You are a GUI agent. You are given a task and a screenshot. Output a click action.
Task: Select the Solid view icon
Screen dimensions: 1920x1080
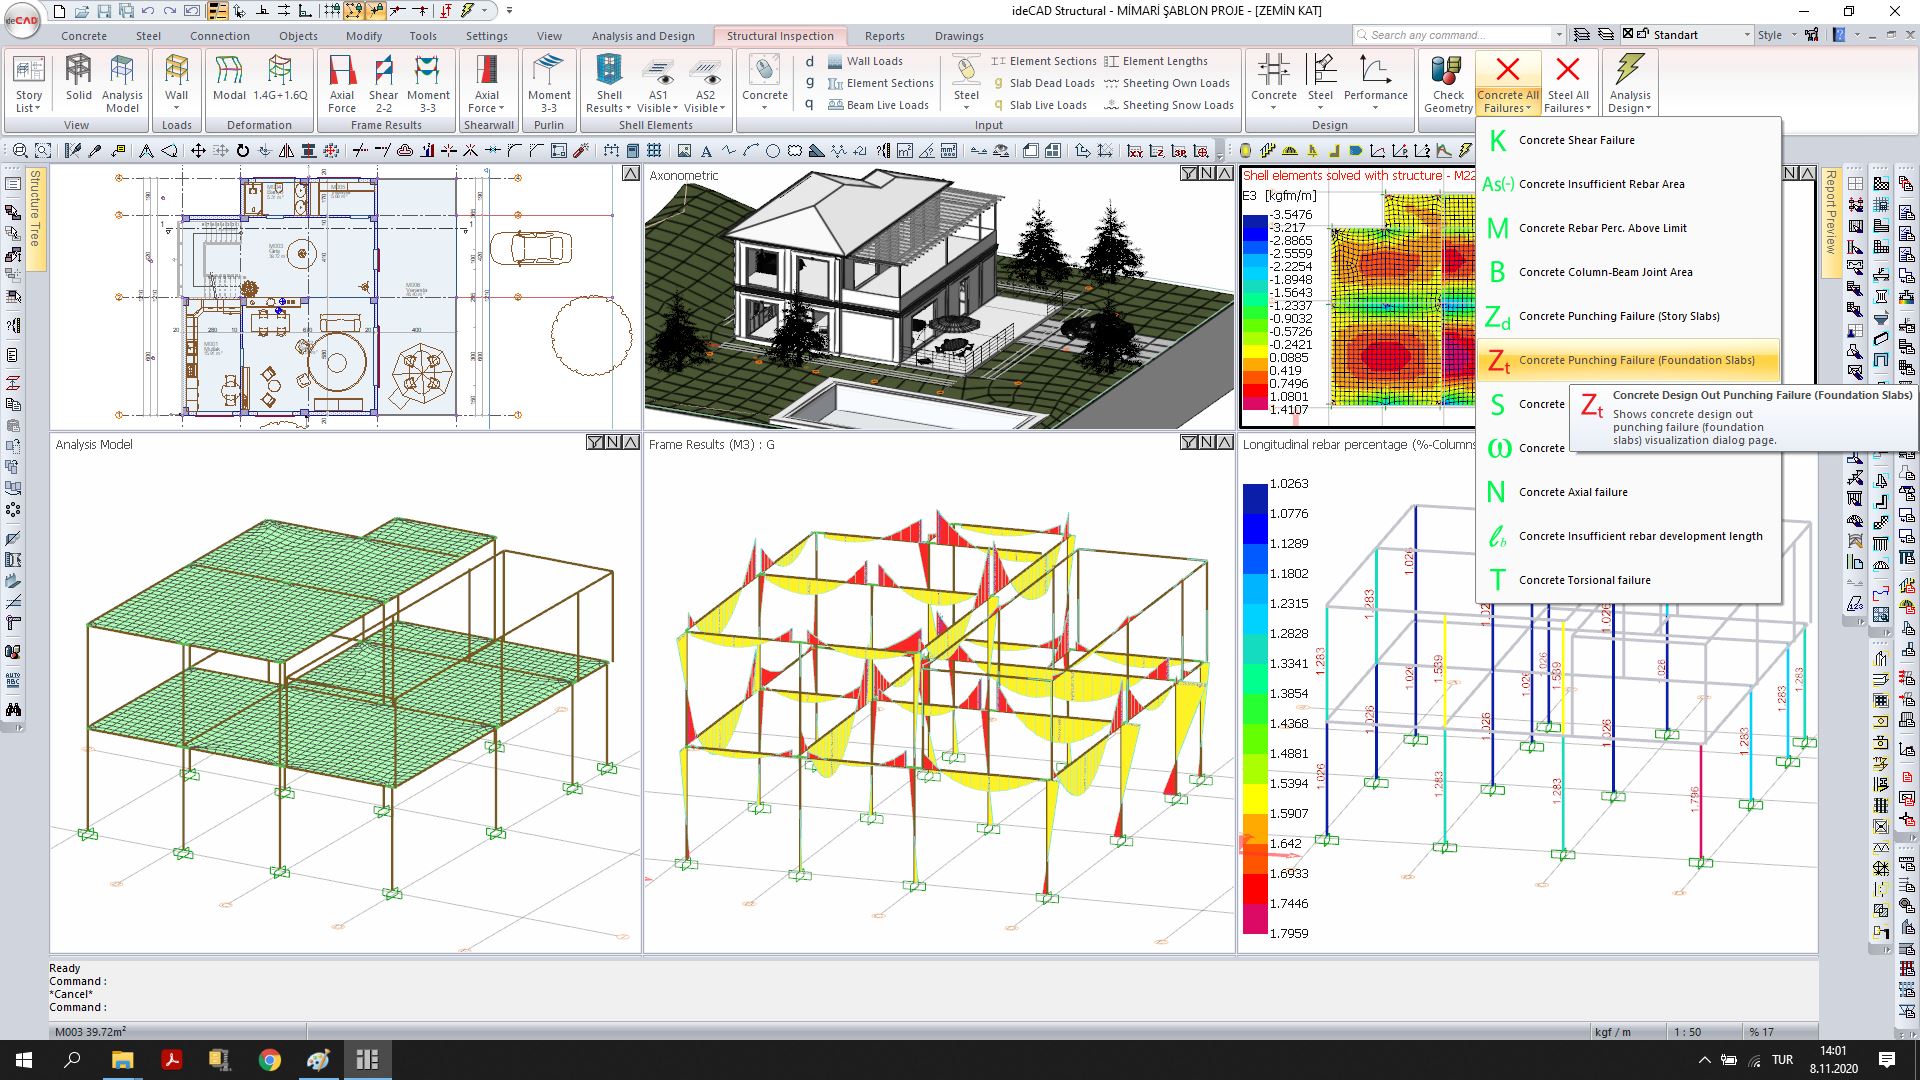tap(77, 82)
